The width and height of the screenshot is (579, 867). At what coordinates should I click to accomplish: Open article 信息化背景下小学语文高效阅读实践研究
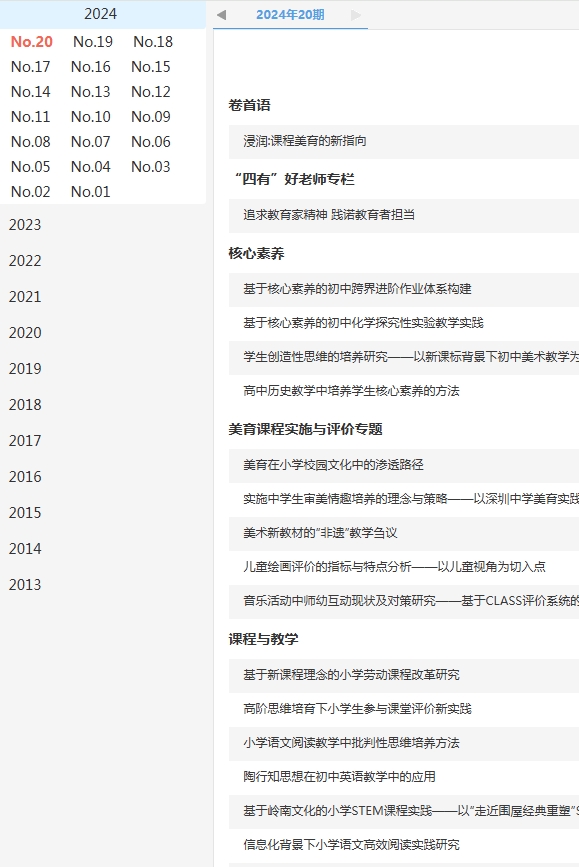pyautogui.click(x=351, y=845)
